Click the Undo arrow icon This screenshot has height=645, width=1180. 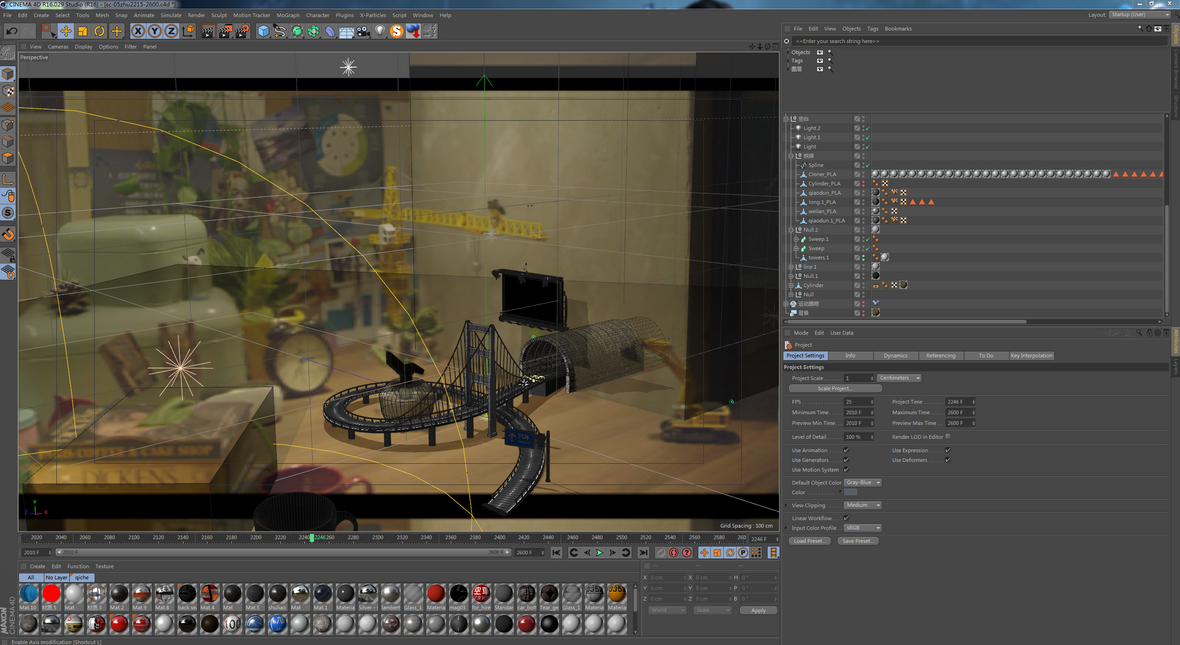(x=12, y=31)
